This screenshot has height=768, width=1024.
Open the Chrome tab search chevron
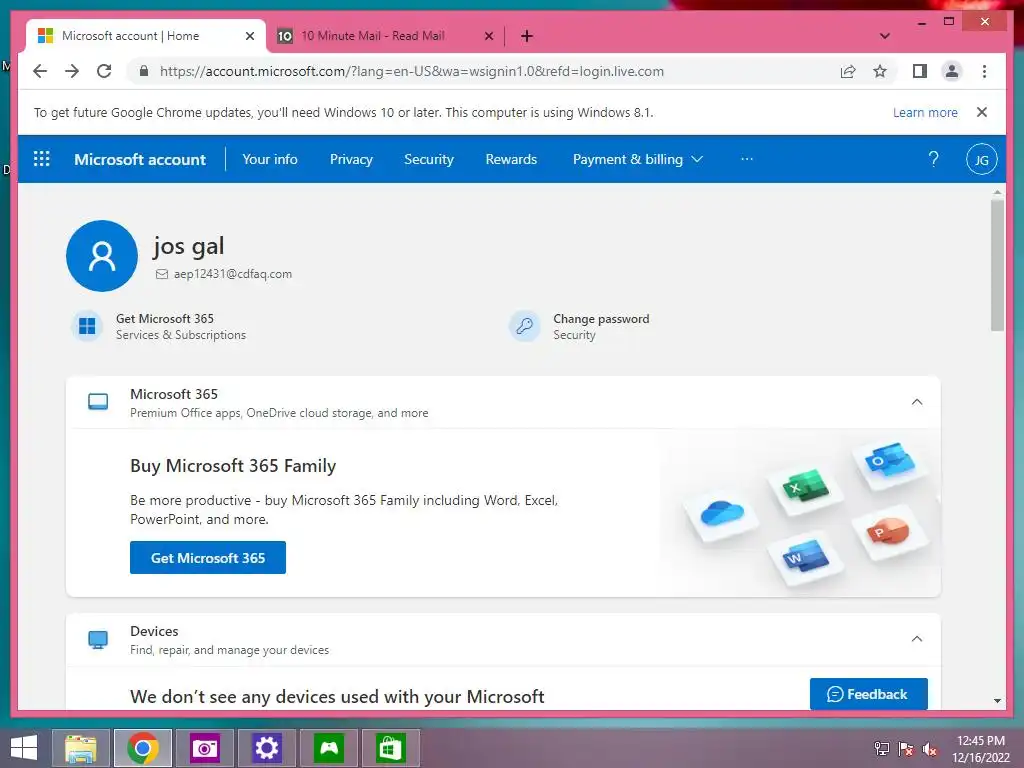click(x=885, y=36)
